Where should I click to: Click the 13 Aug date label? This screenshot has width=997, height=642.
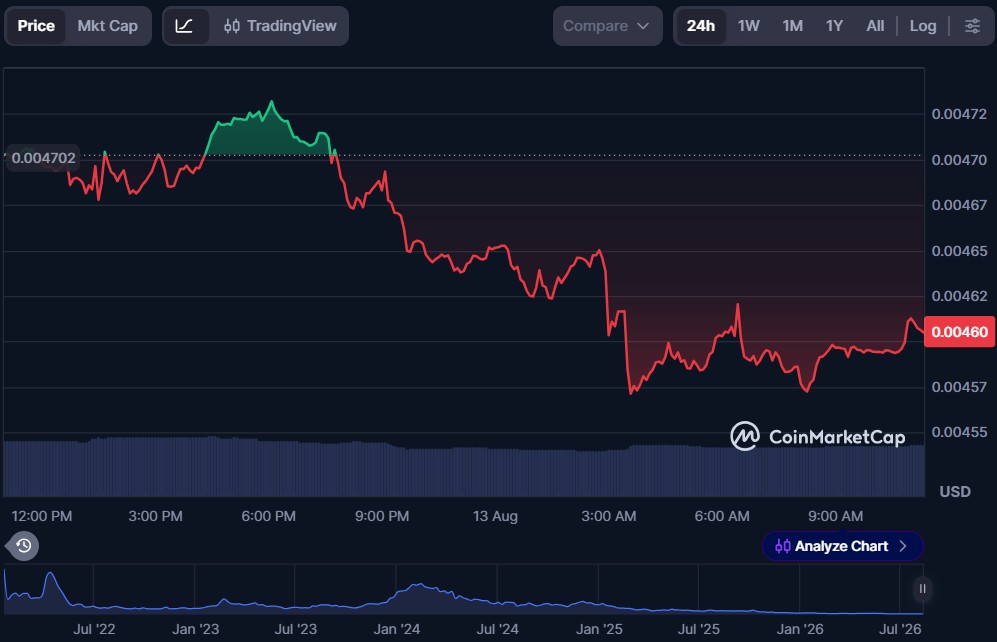point(495,516)
